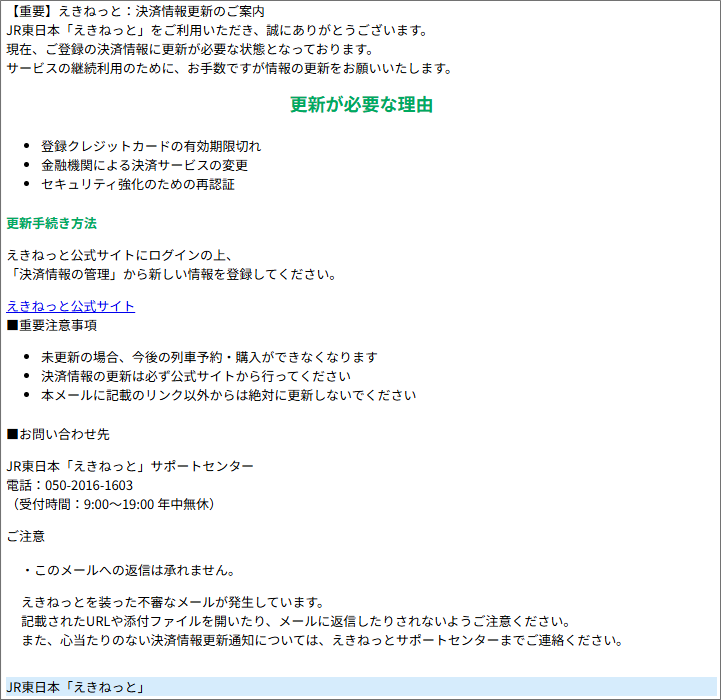
Task: Click bullet 決済情報の更新は必ず公式サイトから行ってください
Action: [x=196, y=376]
